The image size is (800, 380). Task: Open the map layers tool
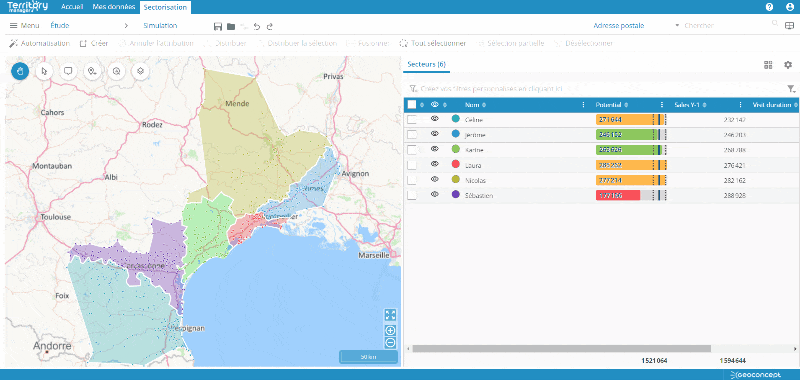coord(141,71)
